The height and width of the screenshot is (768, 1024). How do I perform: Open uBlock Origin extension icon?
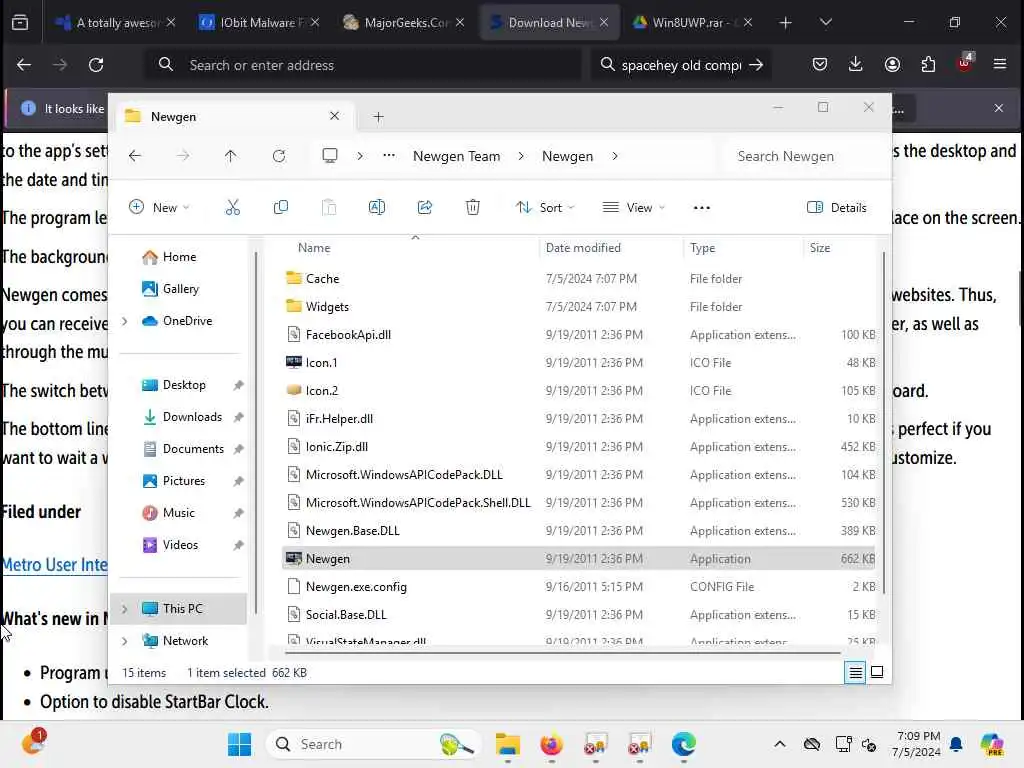(x=965, y=63)
